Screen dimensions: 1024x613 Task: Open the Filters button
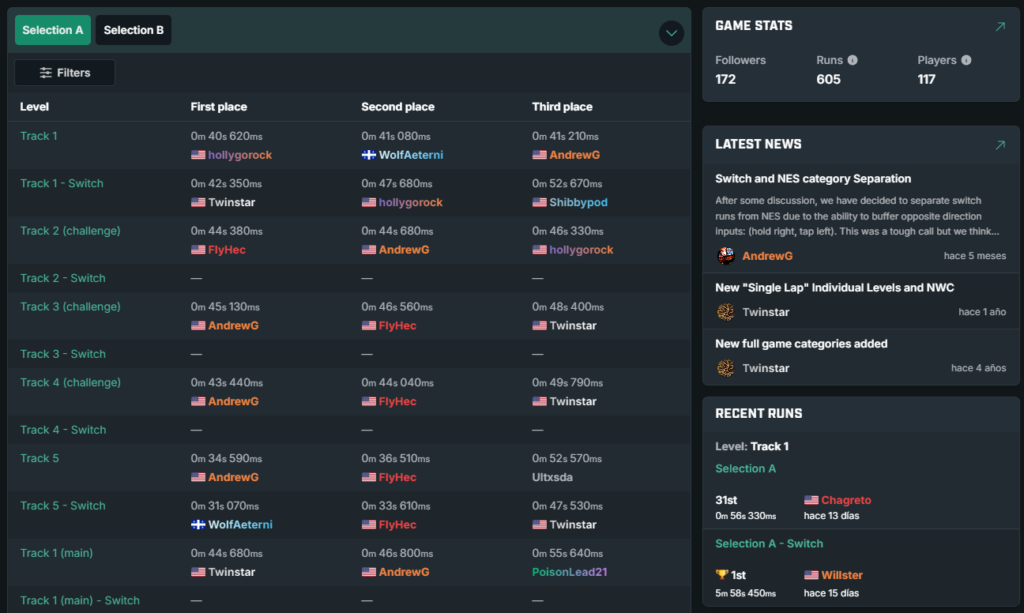(65, 72)
